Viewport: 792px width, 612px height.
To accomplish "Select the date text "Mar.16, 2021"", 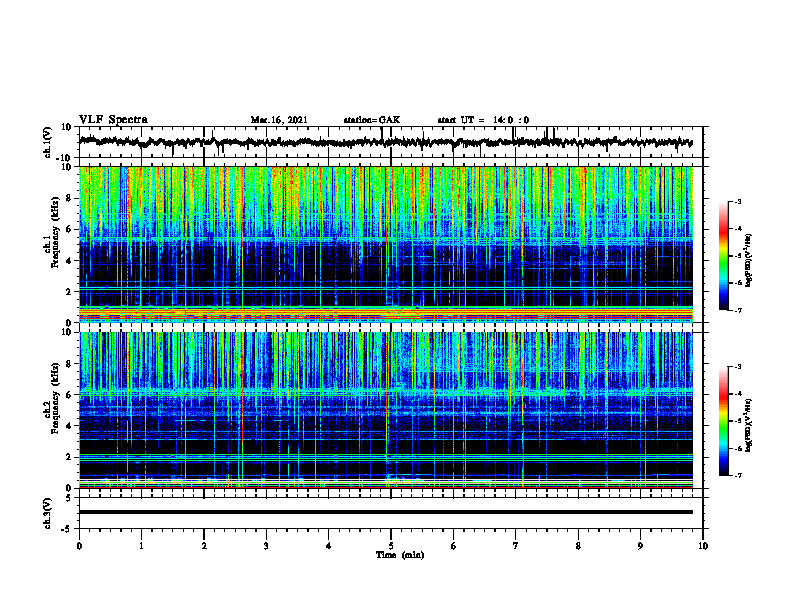I will point(279,120).
